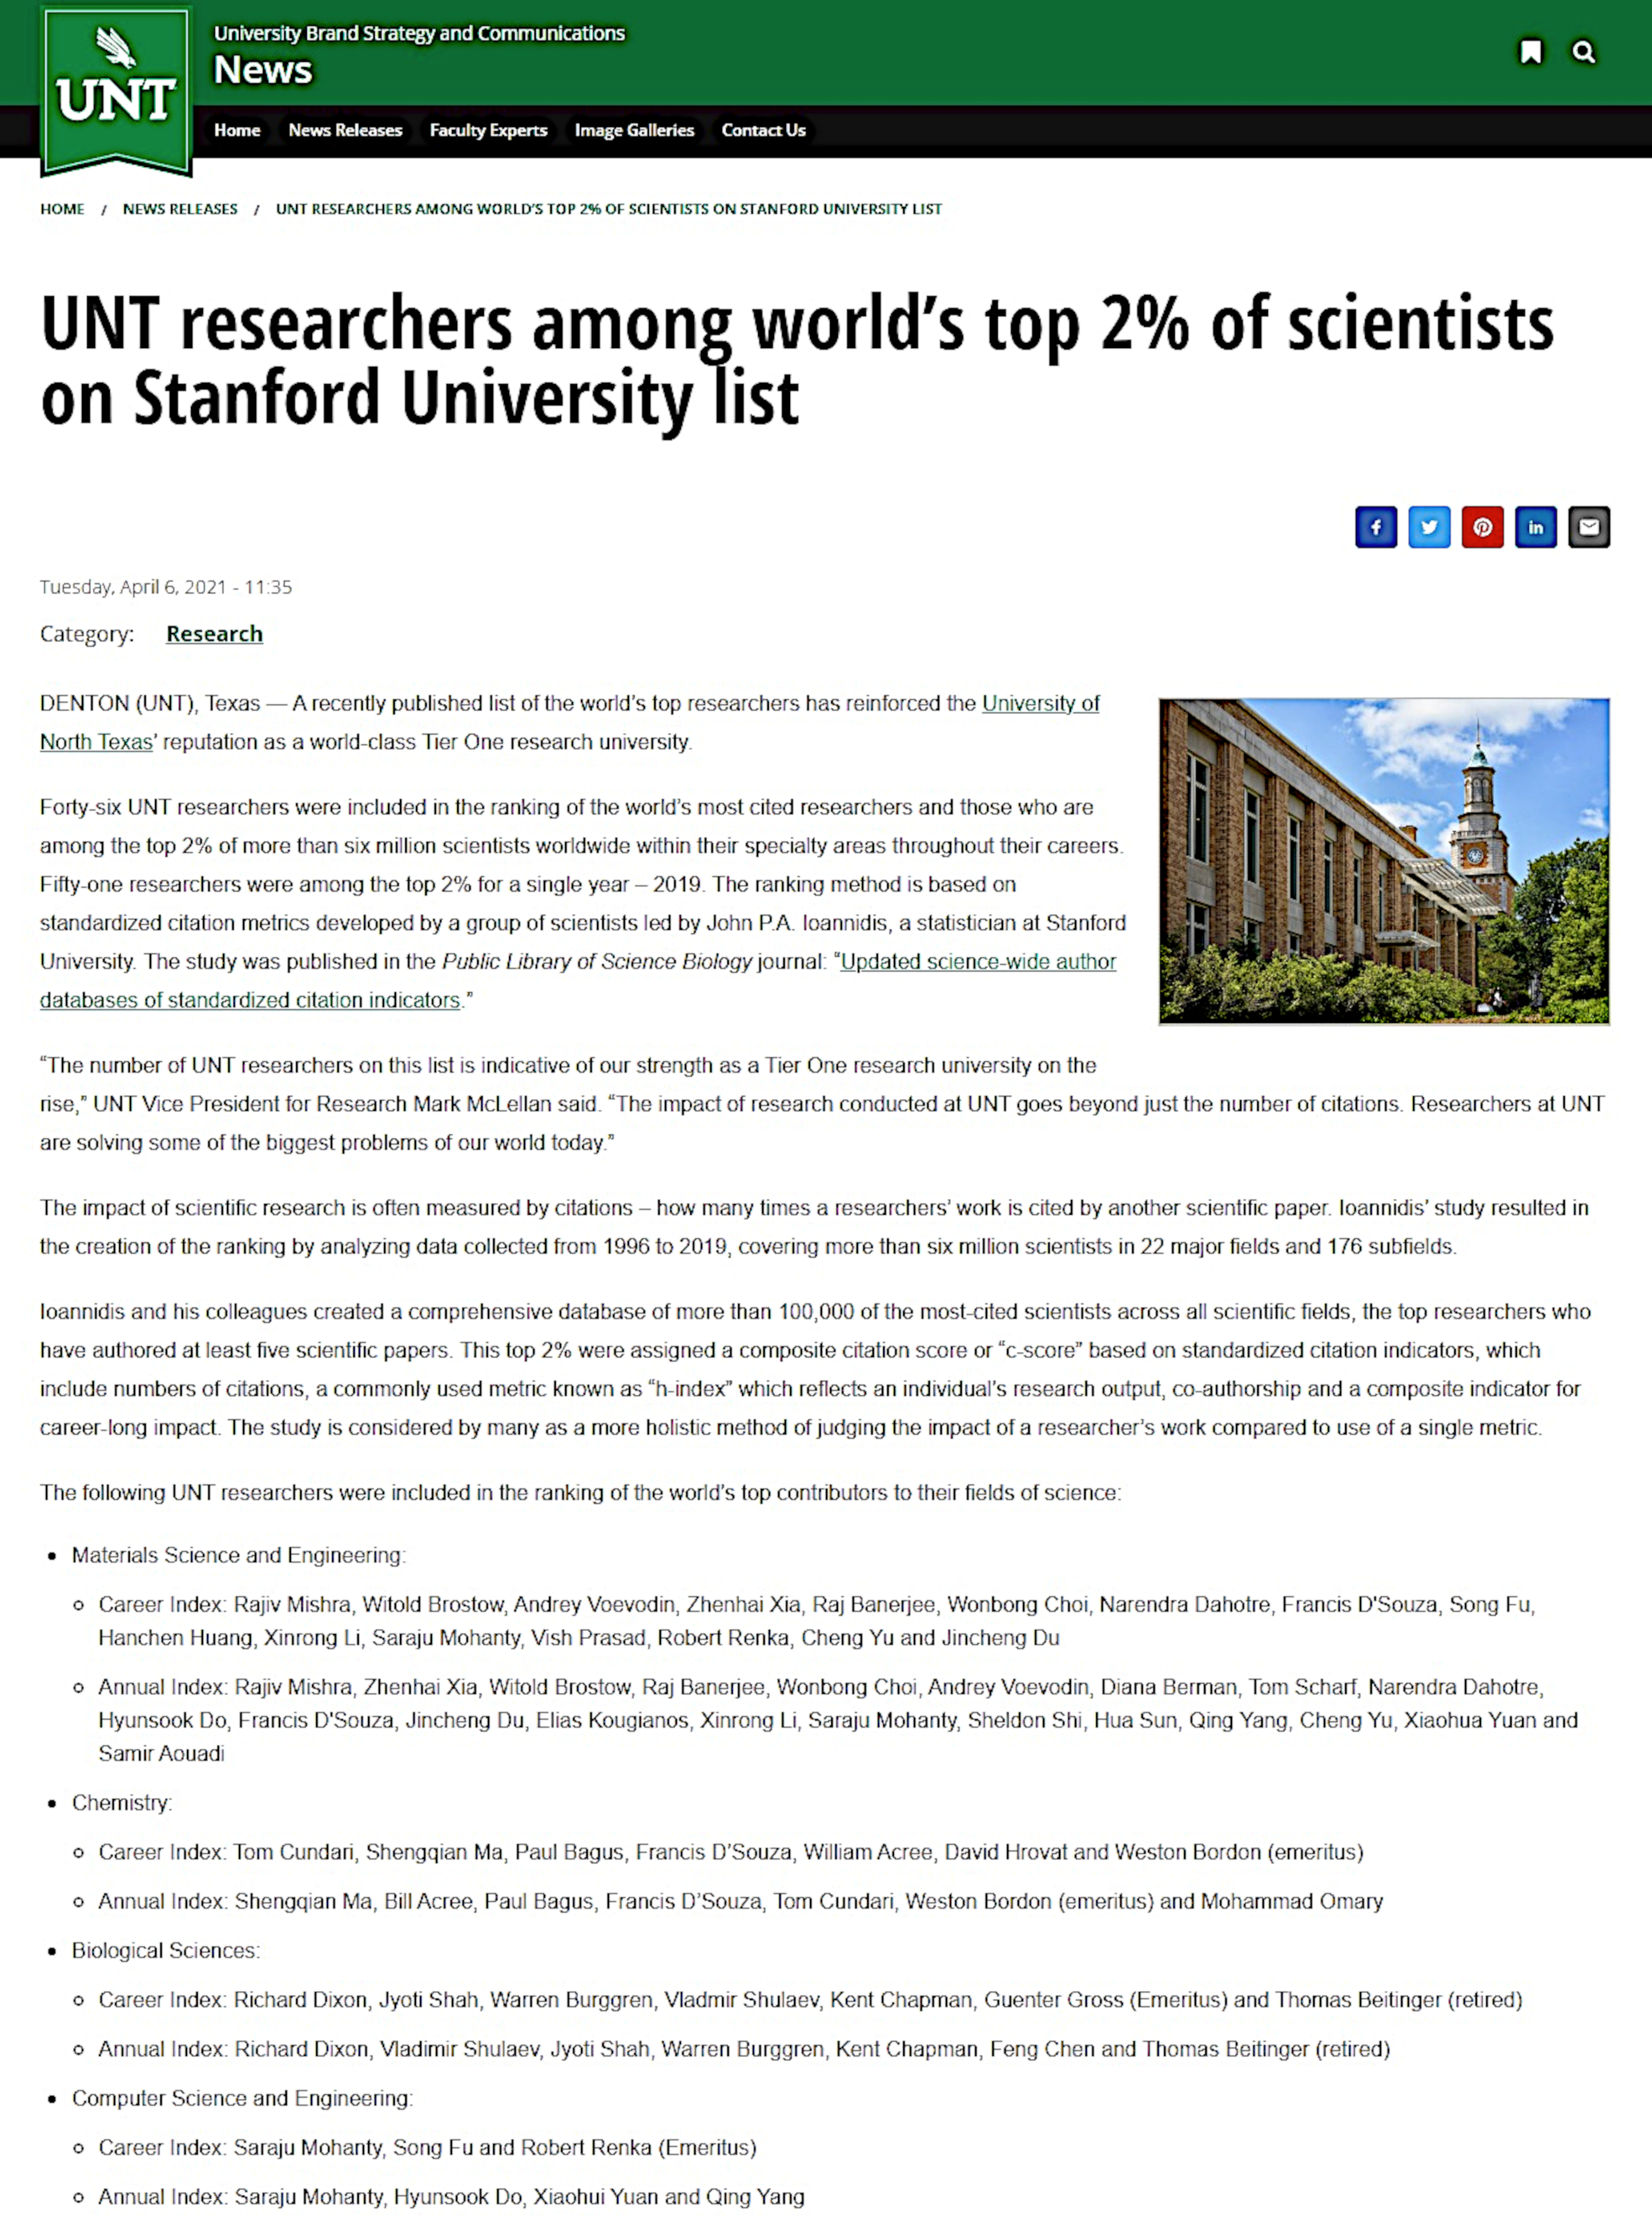Open Contact Us menu item

point(763,130)
